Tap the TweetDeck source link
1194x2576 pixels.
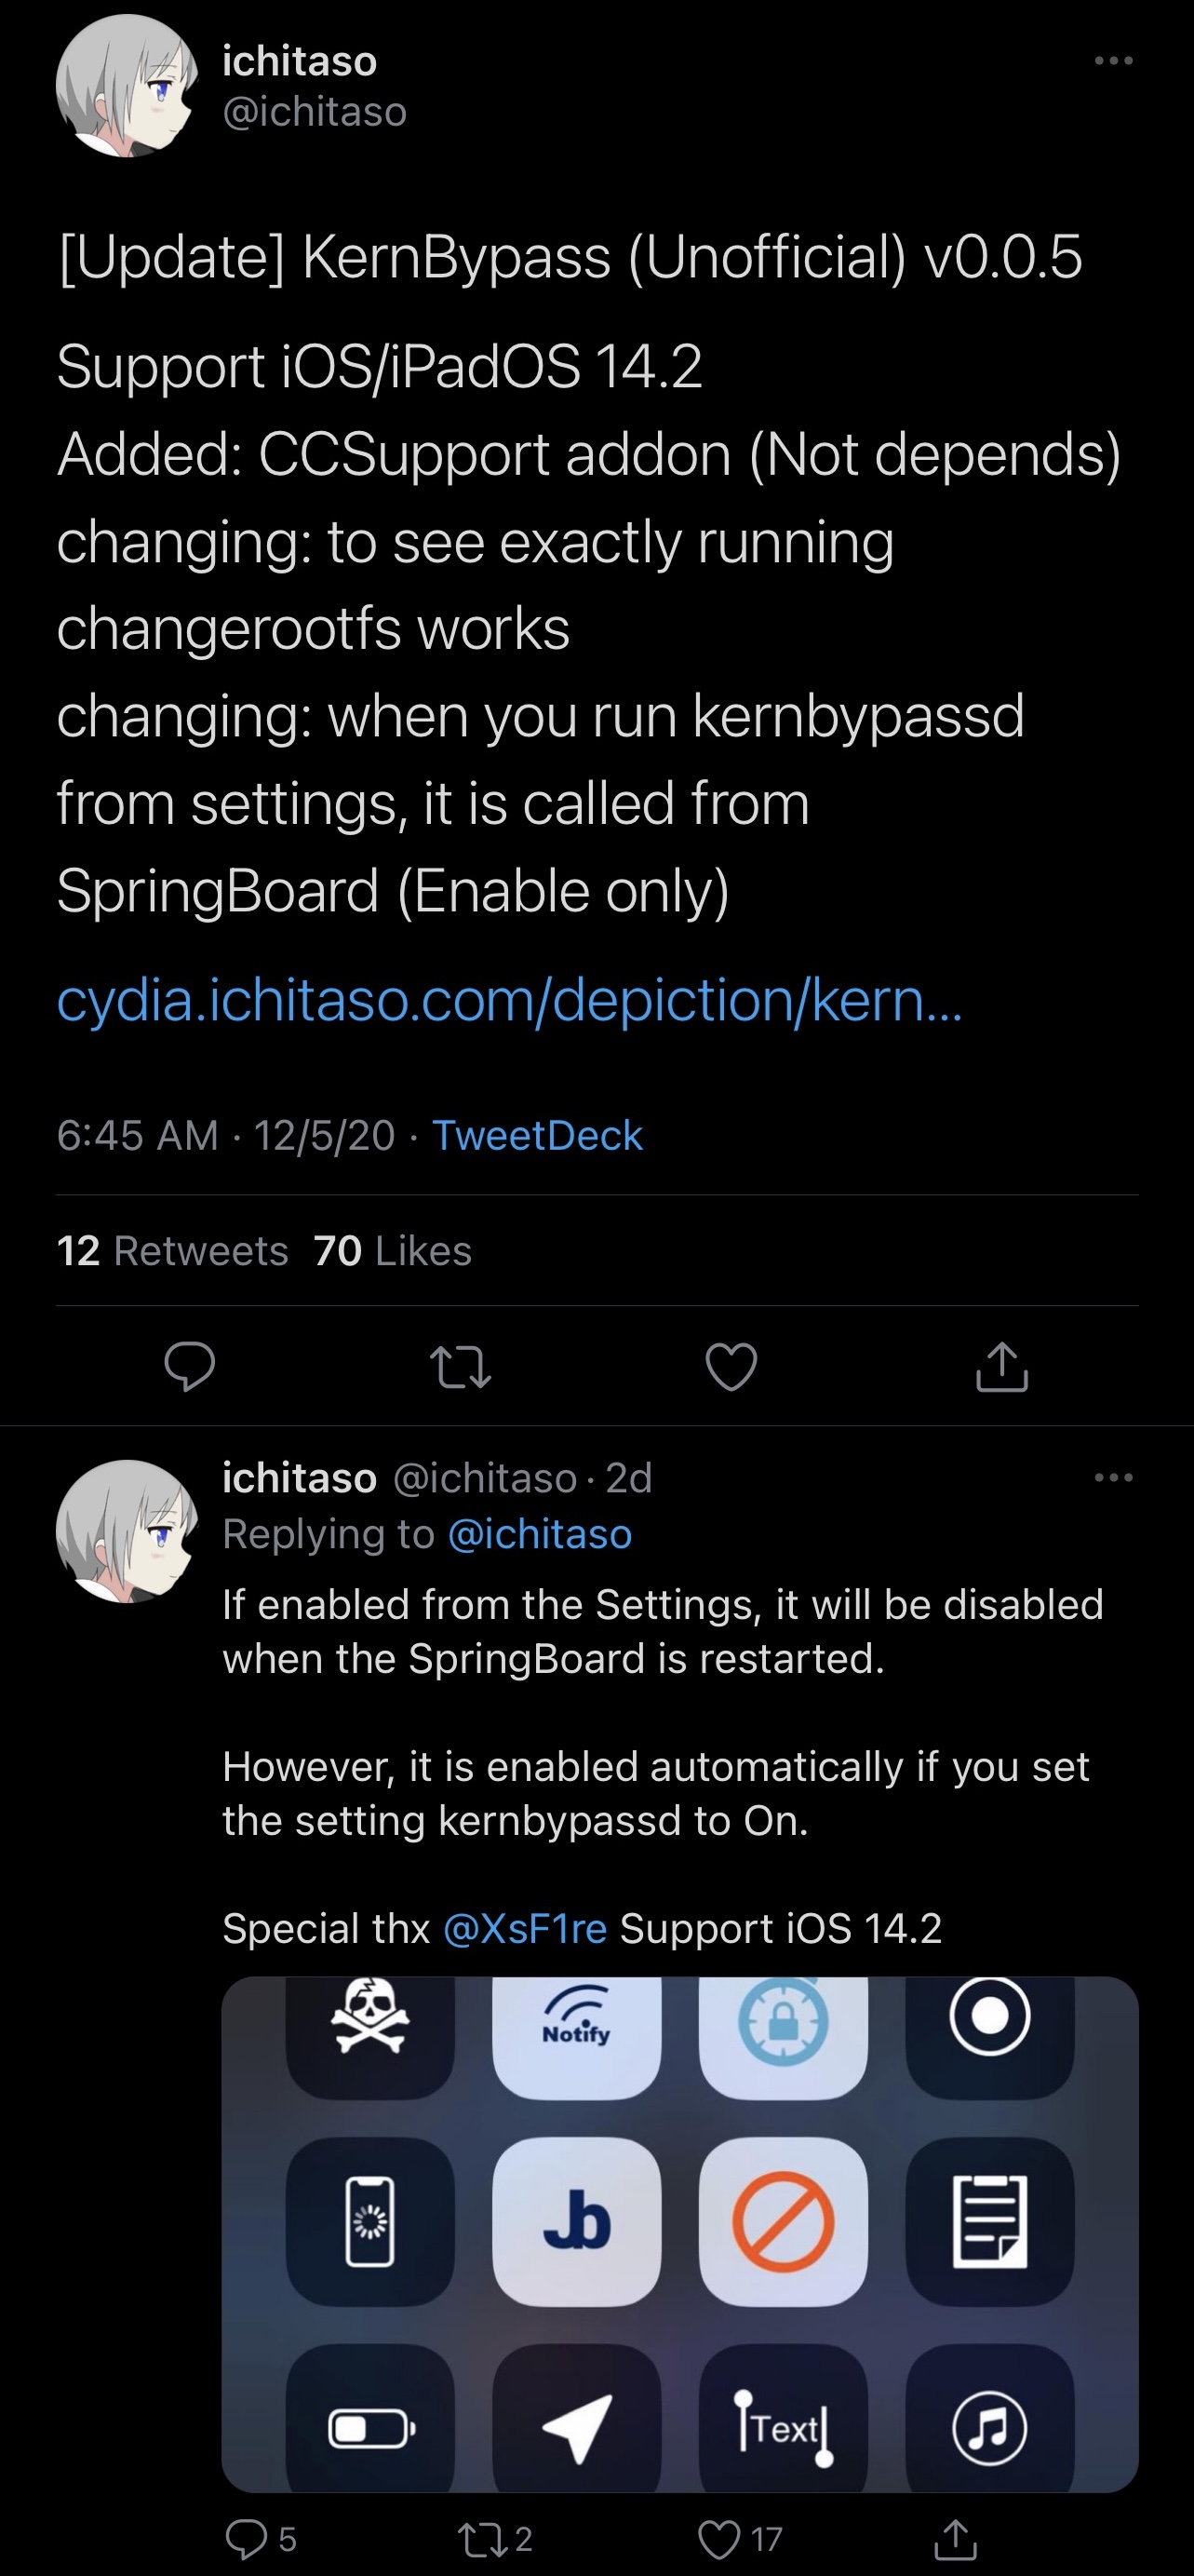point(537,1135)
